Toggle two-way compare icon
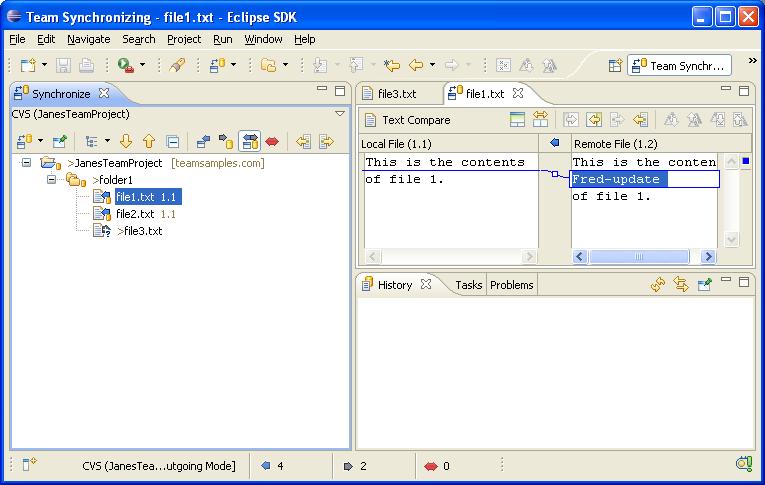This screenshot has height=485, width=765. coord(541,120)
